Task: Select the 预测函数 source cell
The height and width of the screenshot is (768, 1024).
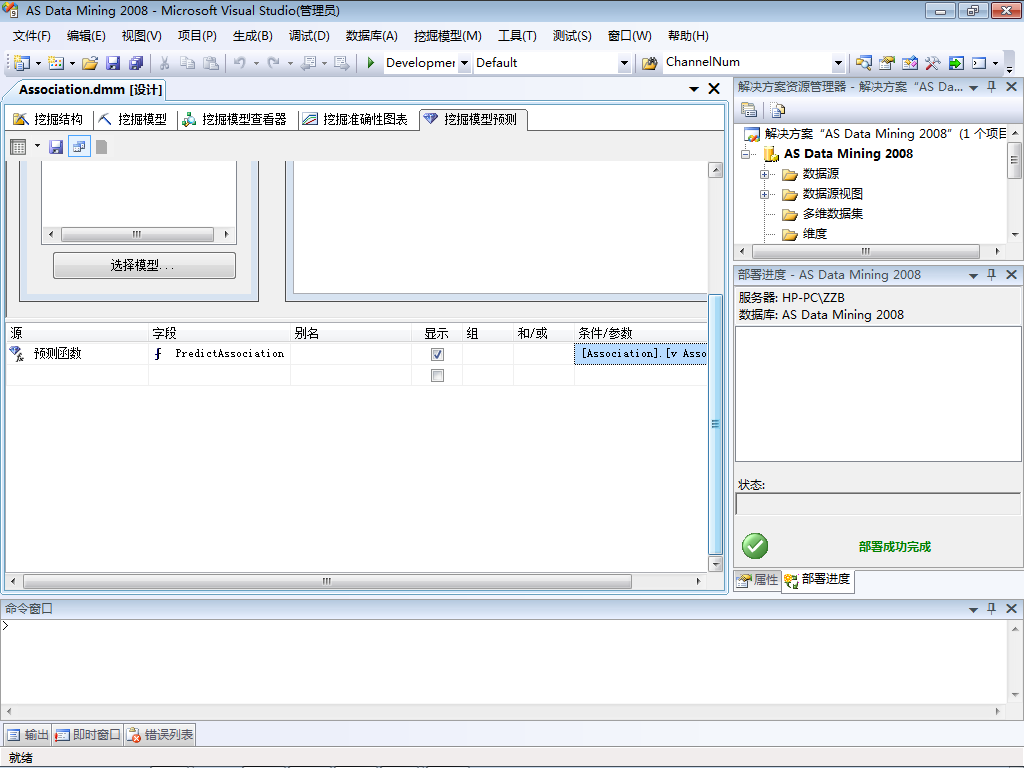Action: (77, 353)
